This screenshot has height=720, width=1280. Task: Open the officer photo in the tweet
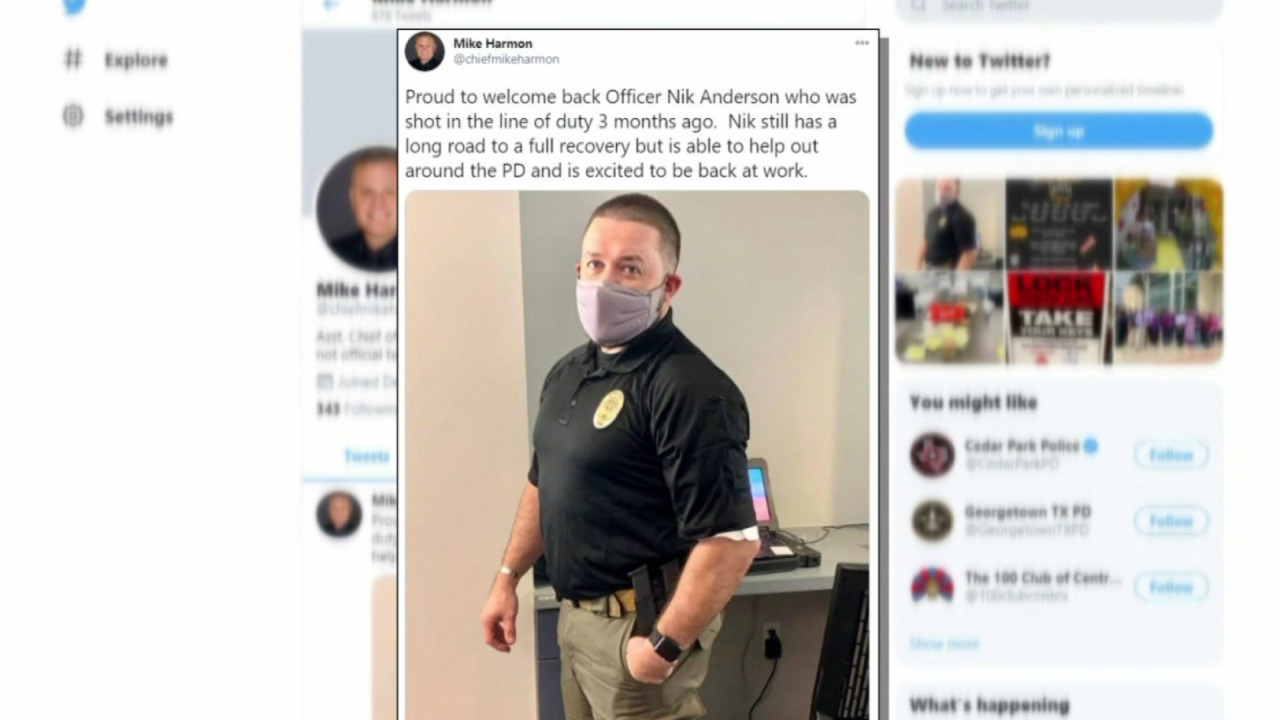tap(637, 455)
